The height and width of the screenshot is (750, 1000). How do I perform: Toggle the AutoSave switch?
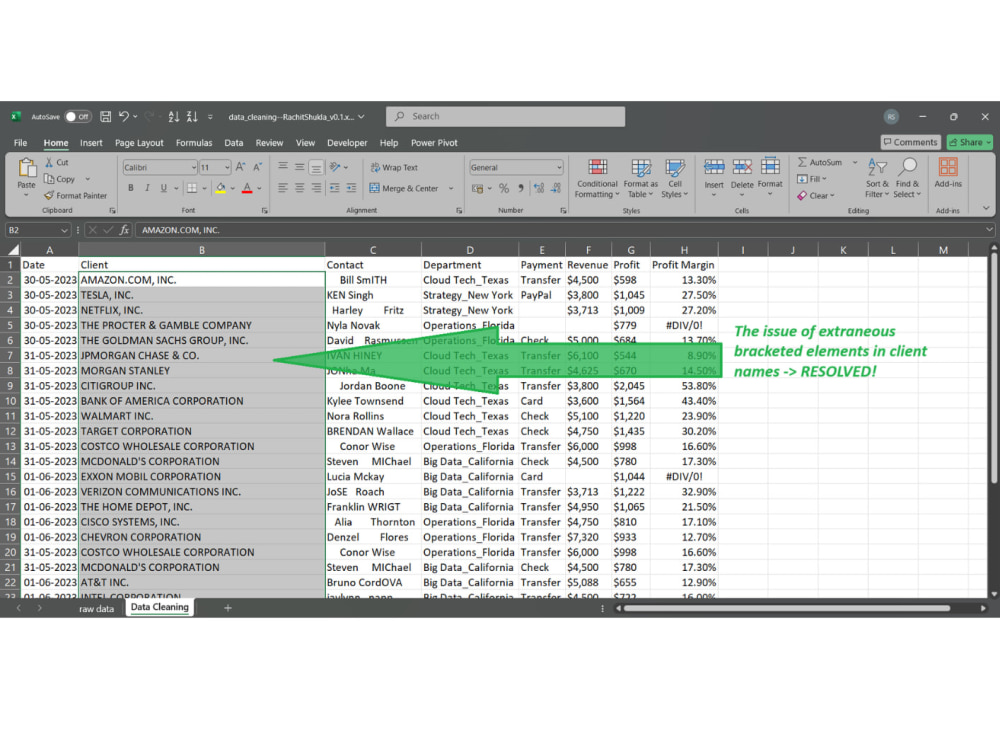(x=78, y=117)
